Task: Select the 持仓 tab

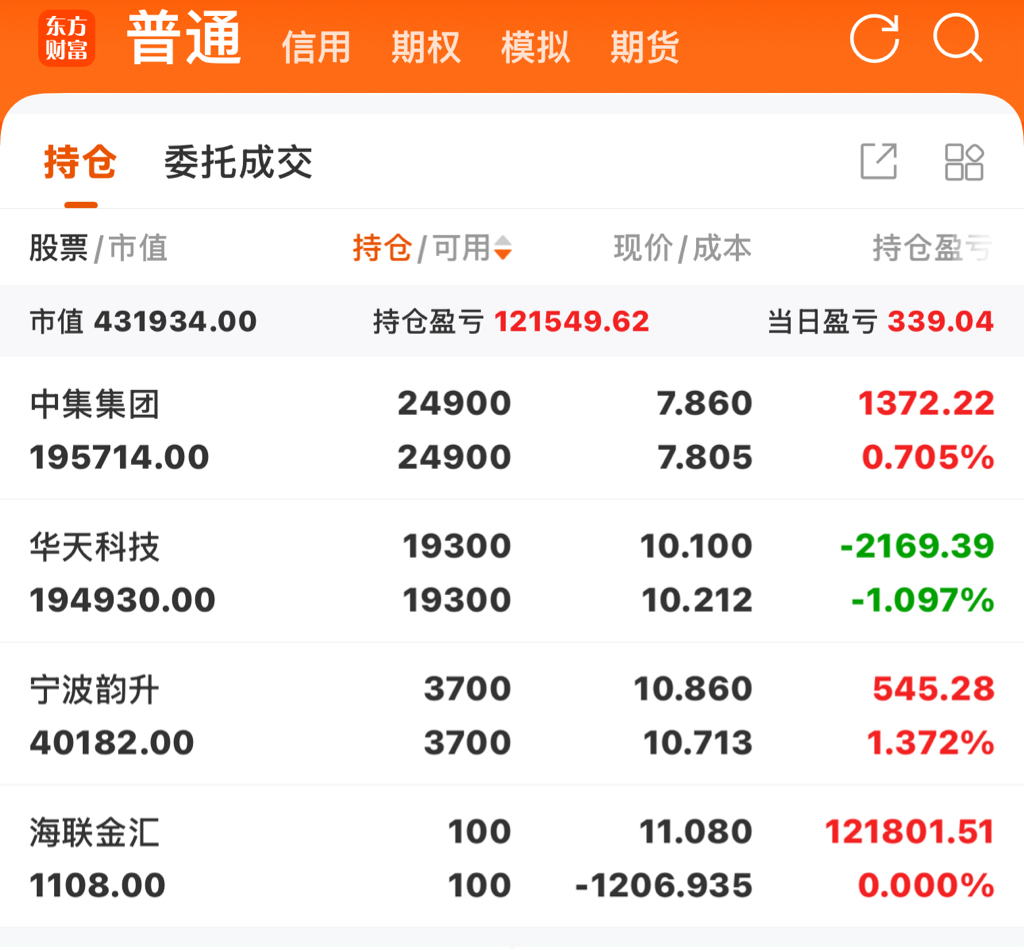Action: pos(80,162)
